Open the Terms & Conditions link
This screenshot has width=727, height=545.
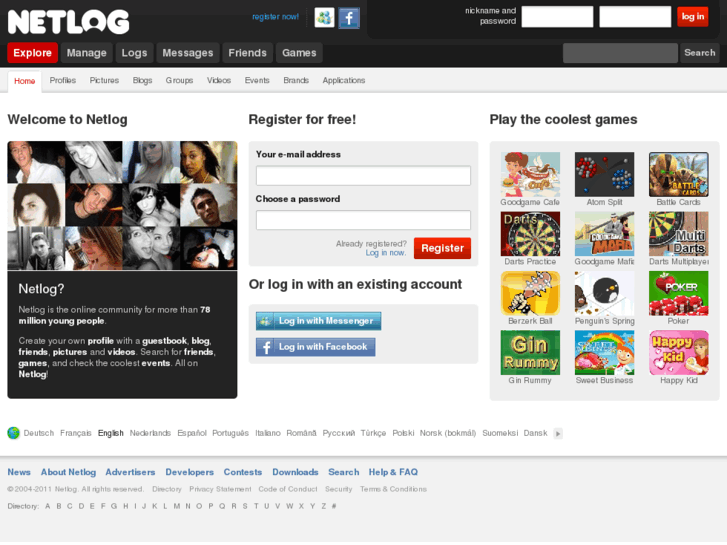tap(393, 489)
